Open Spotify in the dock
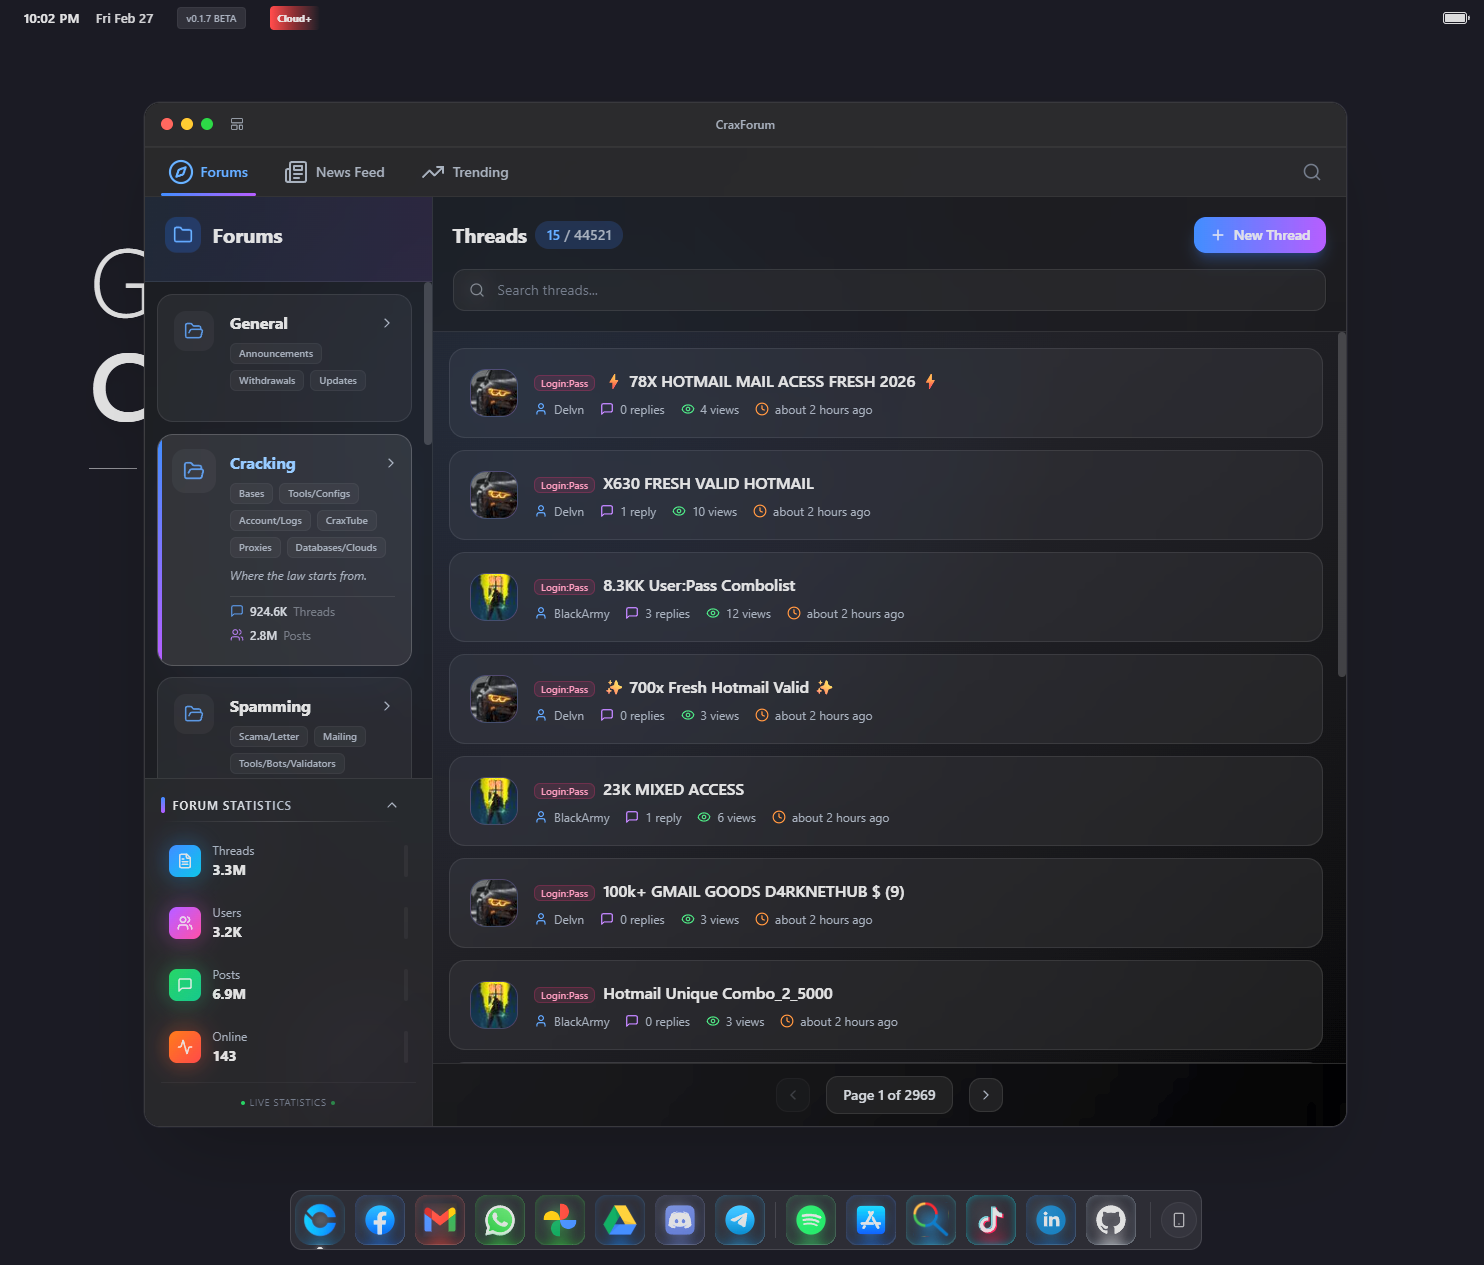Viewport: 1484px width, 1265px height. click(x=811, y=1220)
